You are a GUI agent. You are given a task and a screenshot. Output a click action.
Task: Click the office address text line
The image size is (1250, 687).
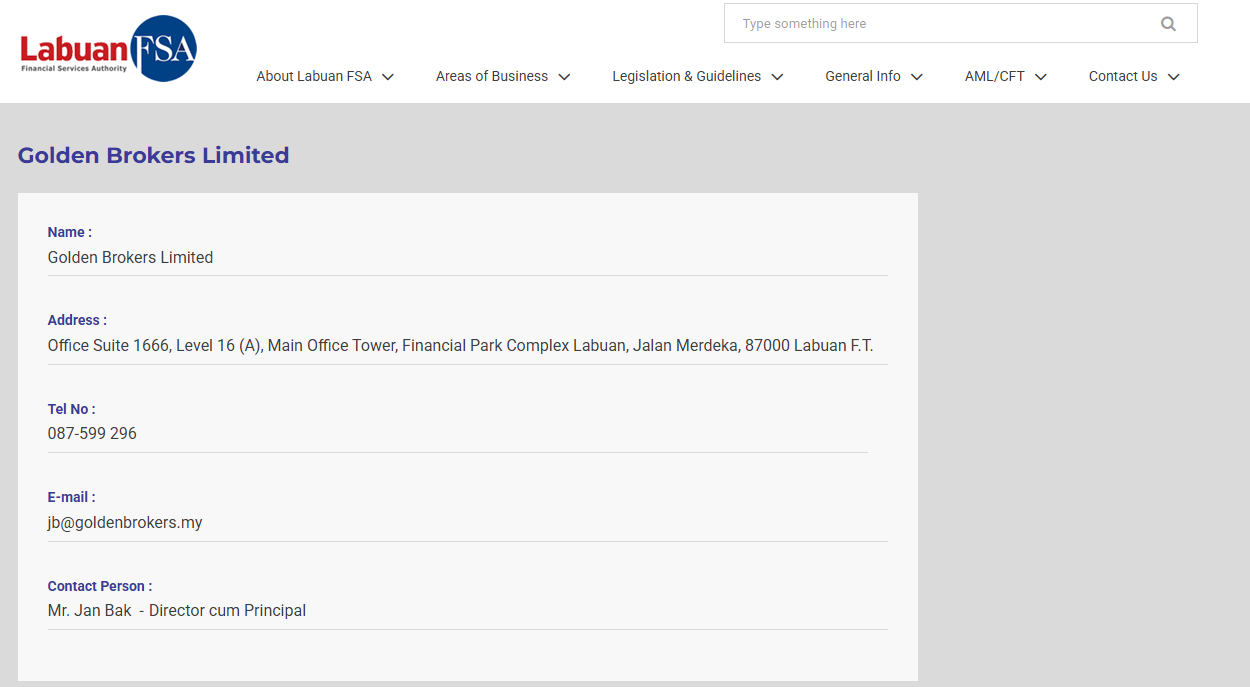pyautogui.click(x=460, y=345)
